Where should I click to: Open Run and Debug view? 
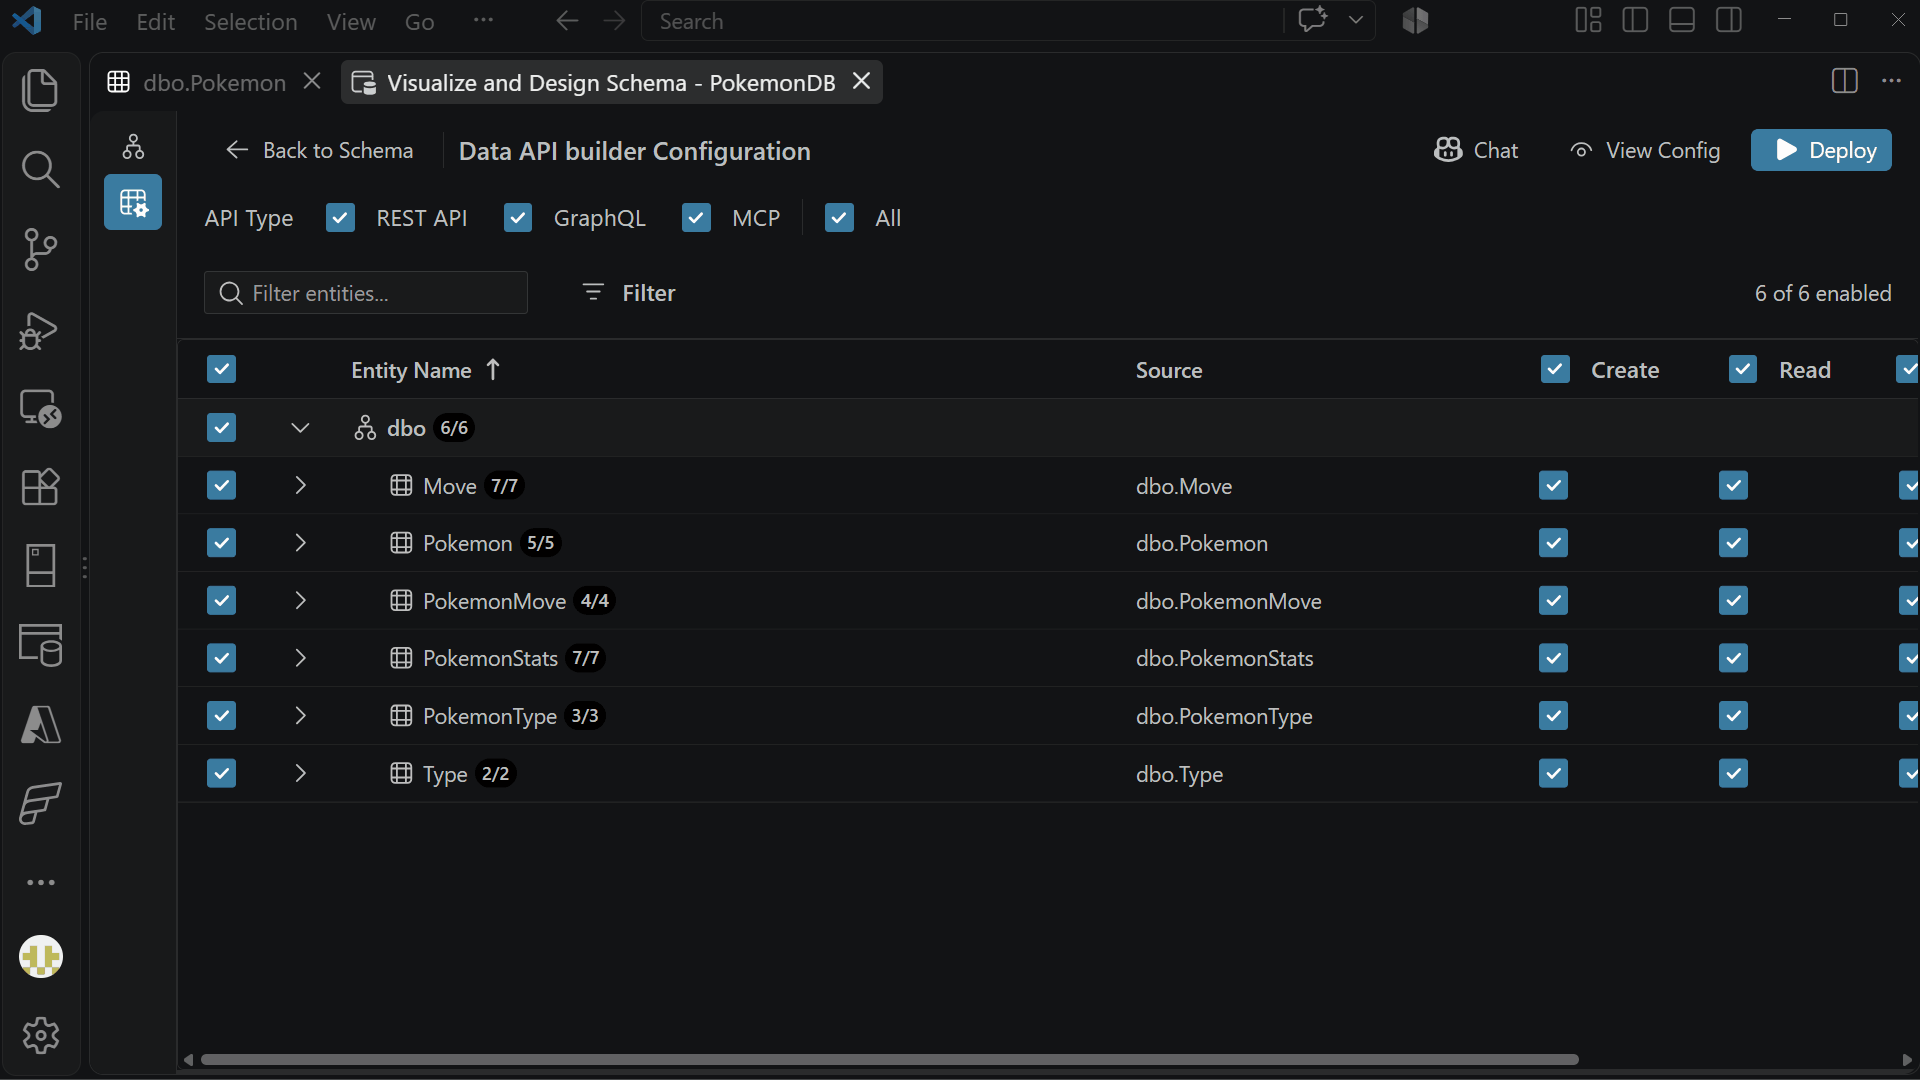click(x=40, y=330)
